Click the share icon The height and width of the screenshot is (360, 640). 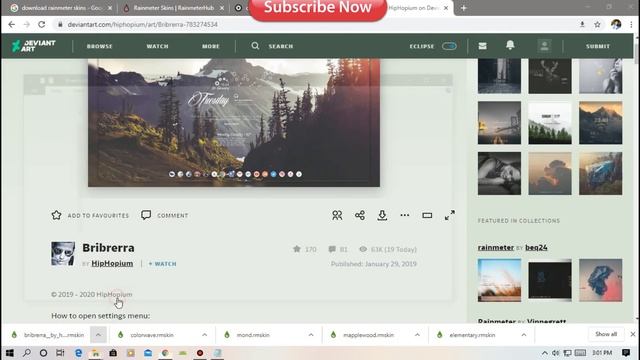point(360,215)
